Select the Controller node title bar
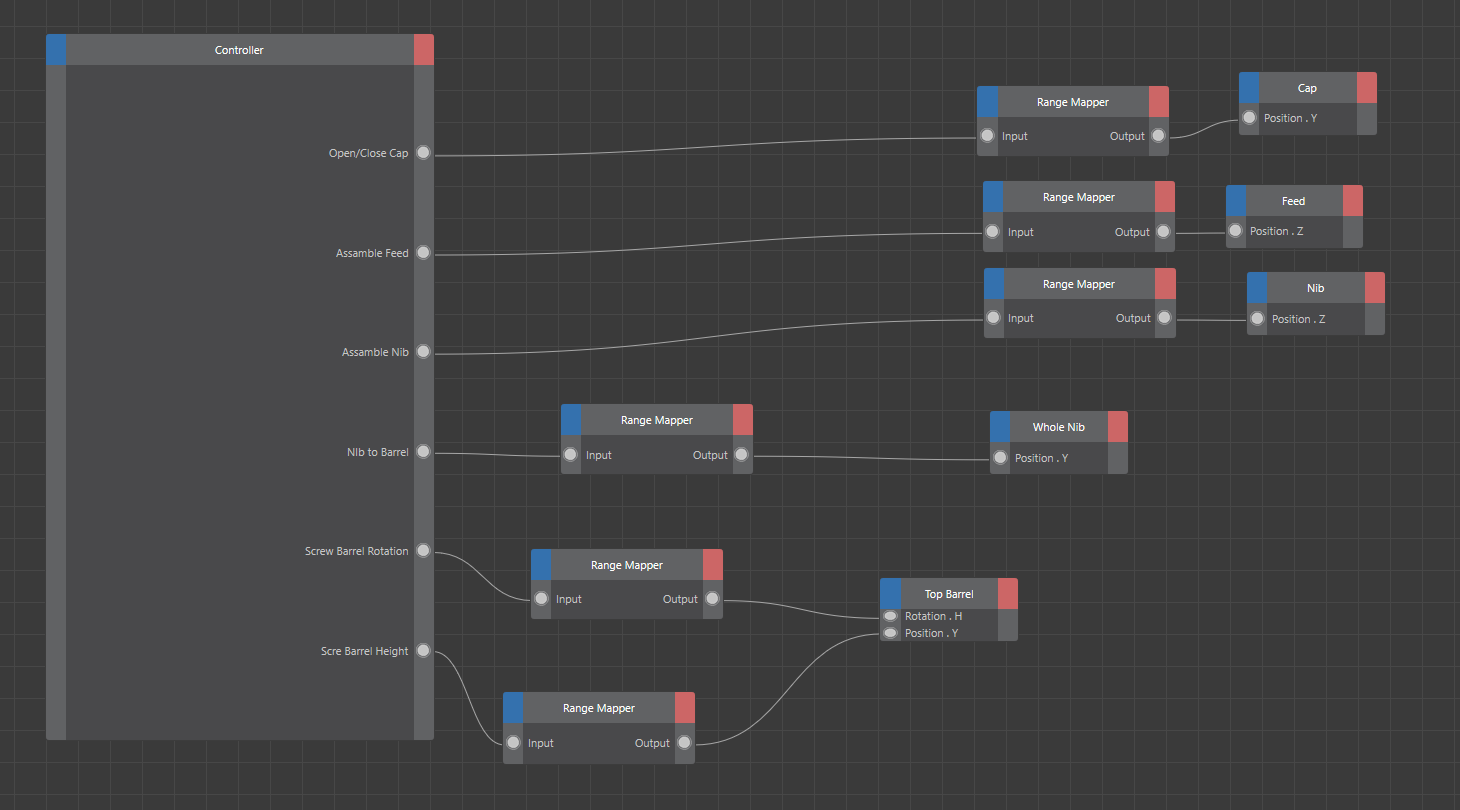Screen dimensions: 1460x810 coord(240,50)
